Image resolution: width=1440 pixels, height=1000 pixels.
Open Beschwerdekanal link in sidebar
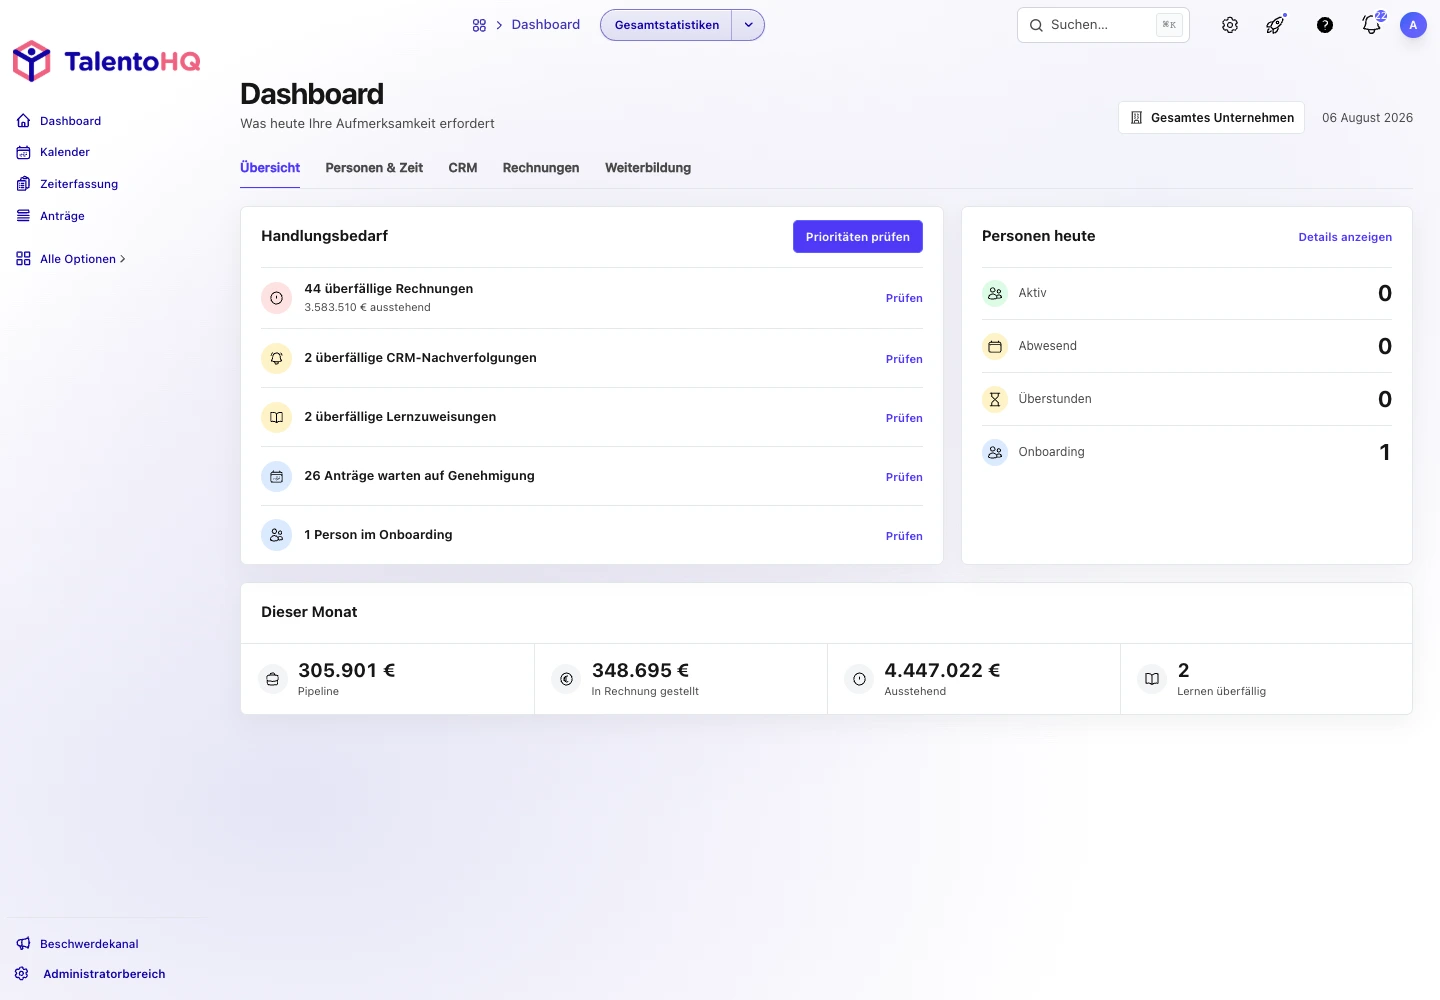[x=89, y=944]
